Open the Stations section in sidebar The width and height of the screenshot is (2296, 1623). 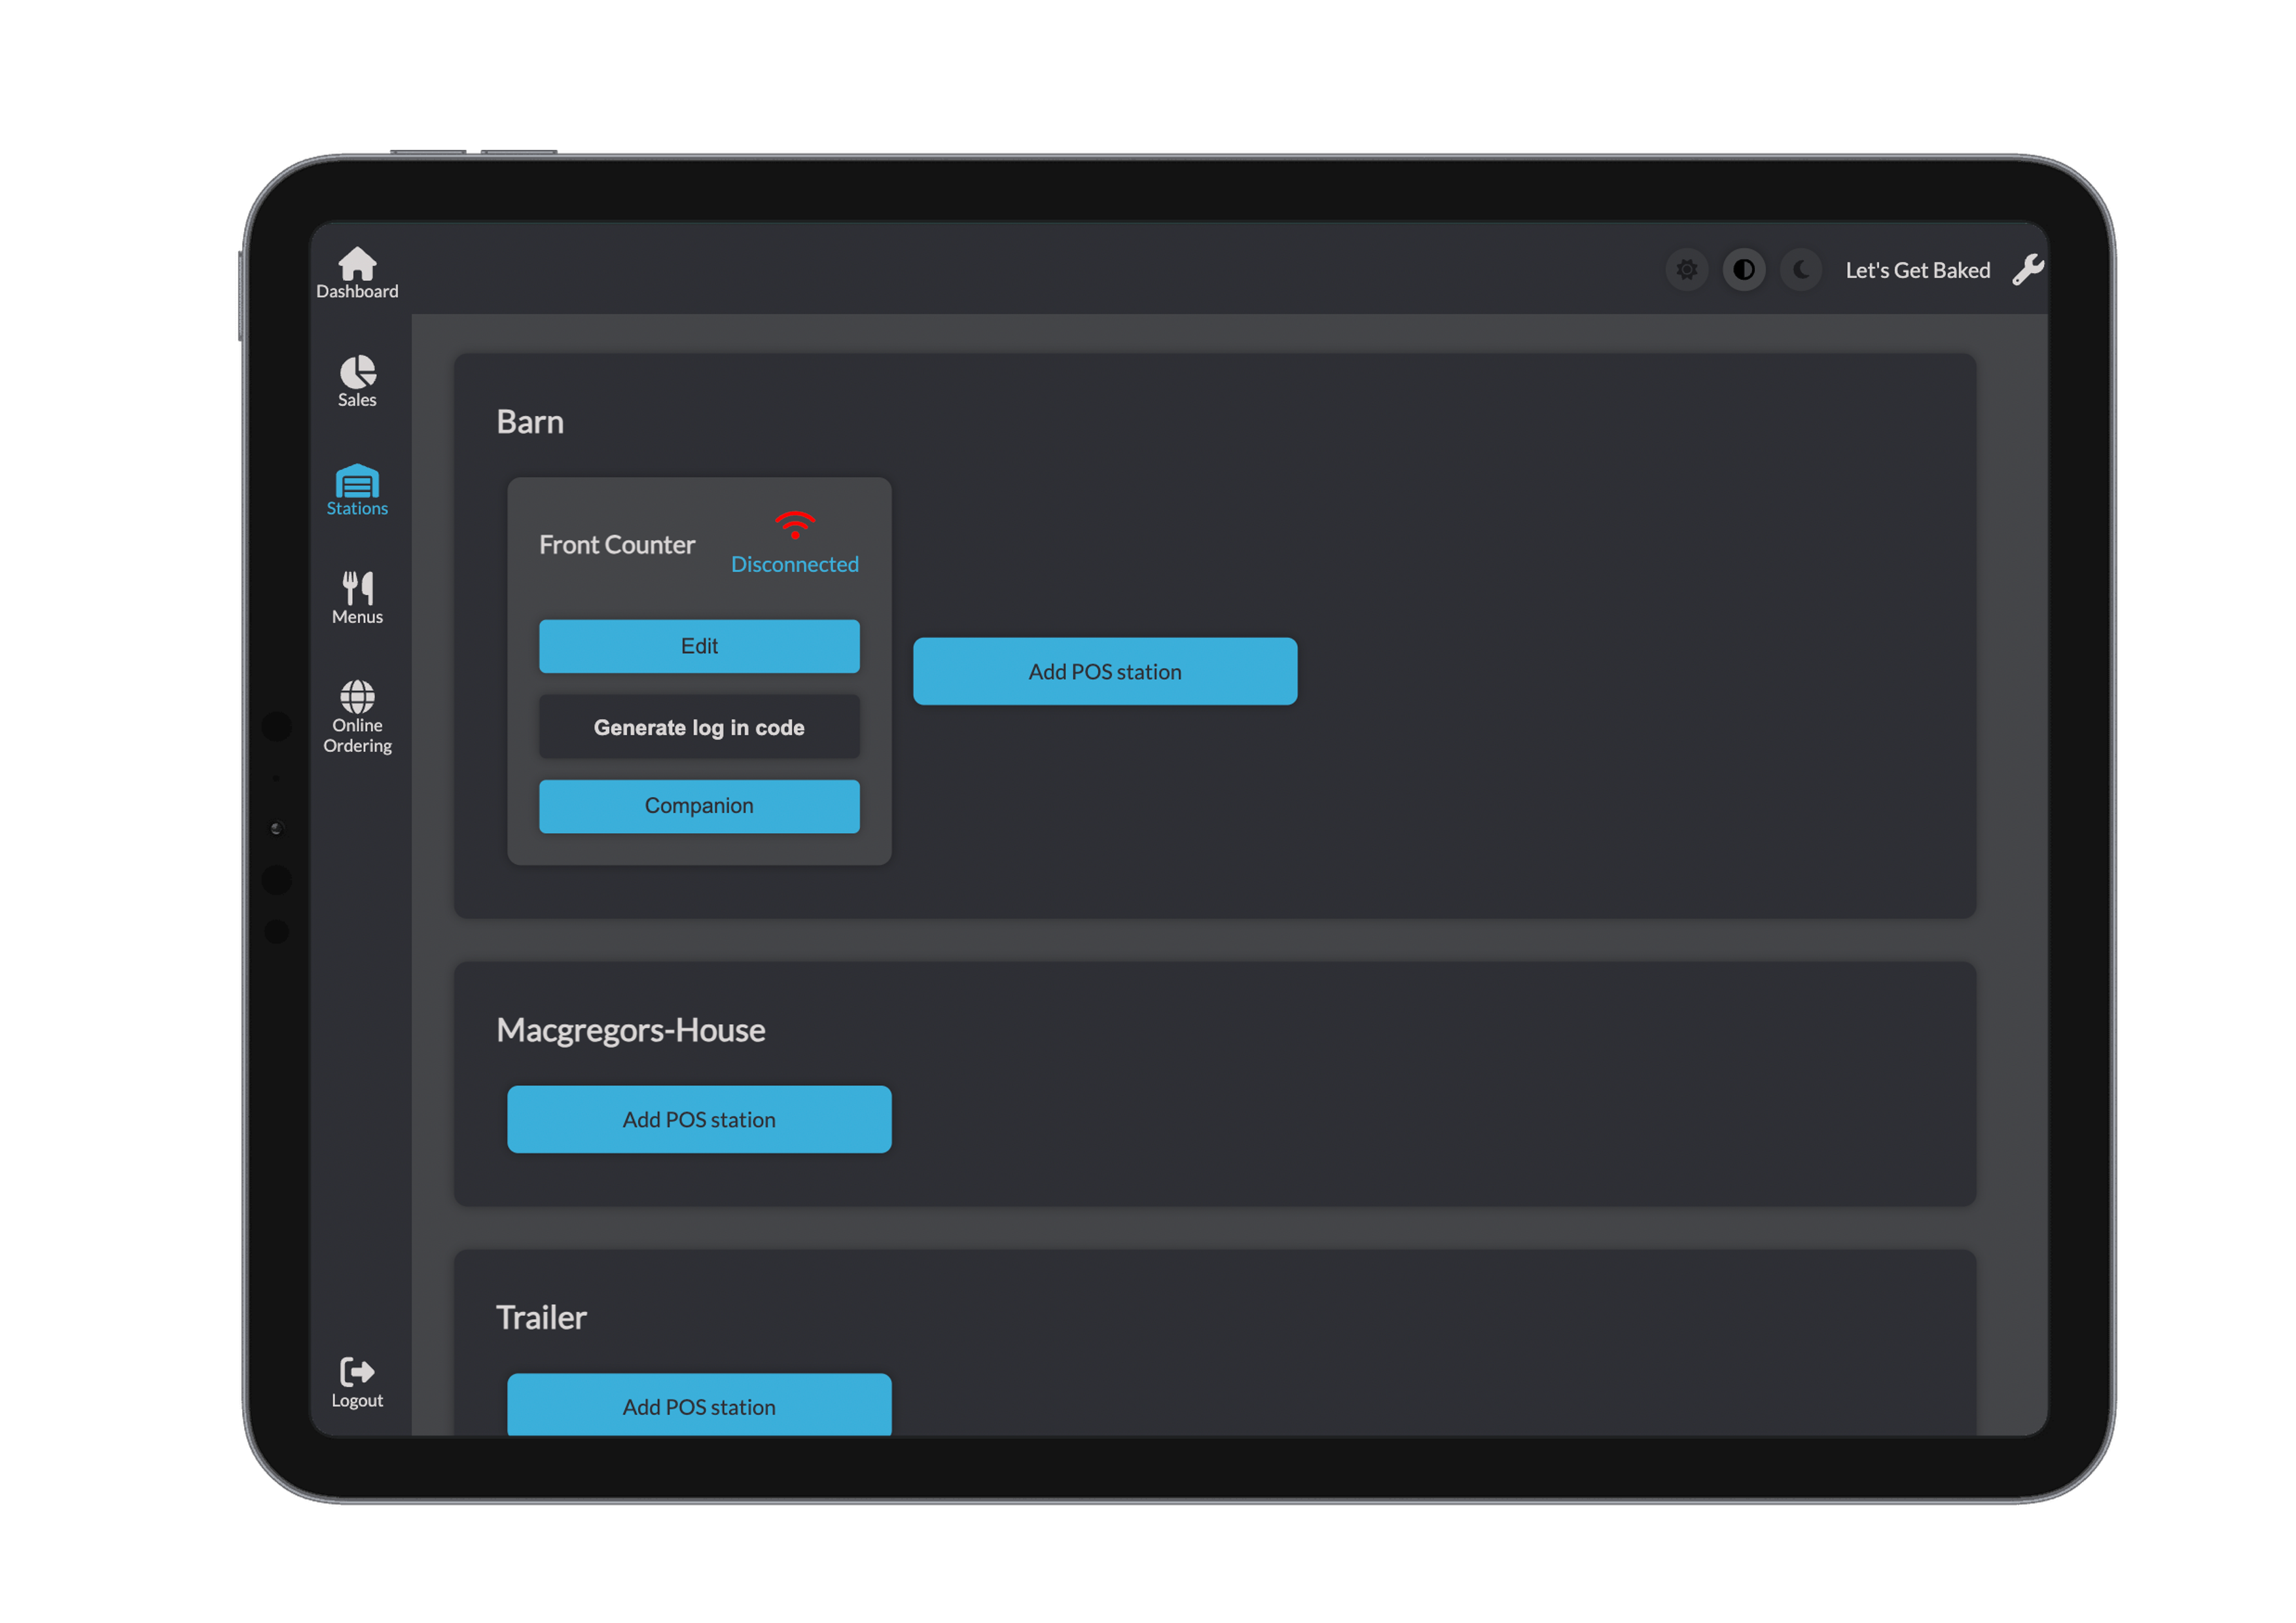tap(357, 489)
